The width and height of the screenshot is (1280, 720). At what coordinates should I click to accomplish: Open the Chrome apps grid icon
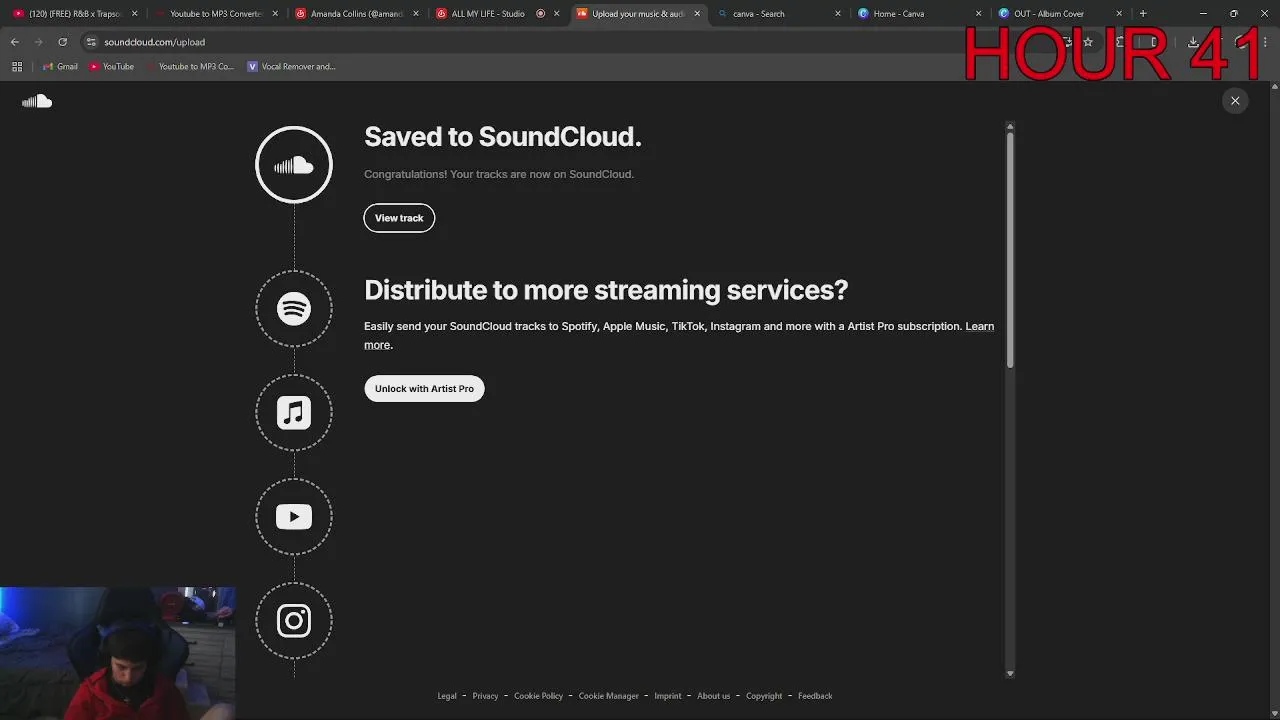coord(17,67)
